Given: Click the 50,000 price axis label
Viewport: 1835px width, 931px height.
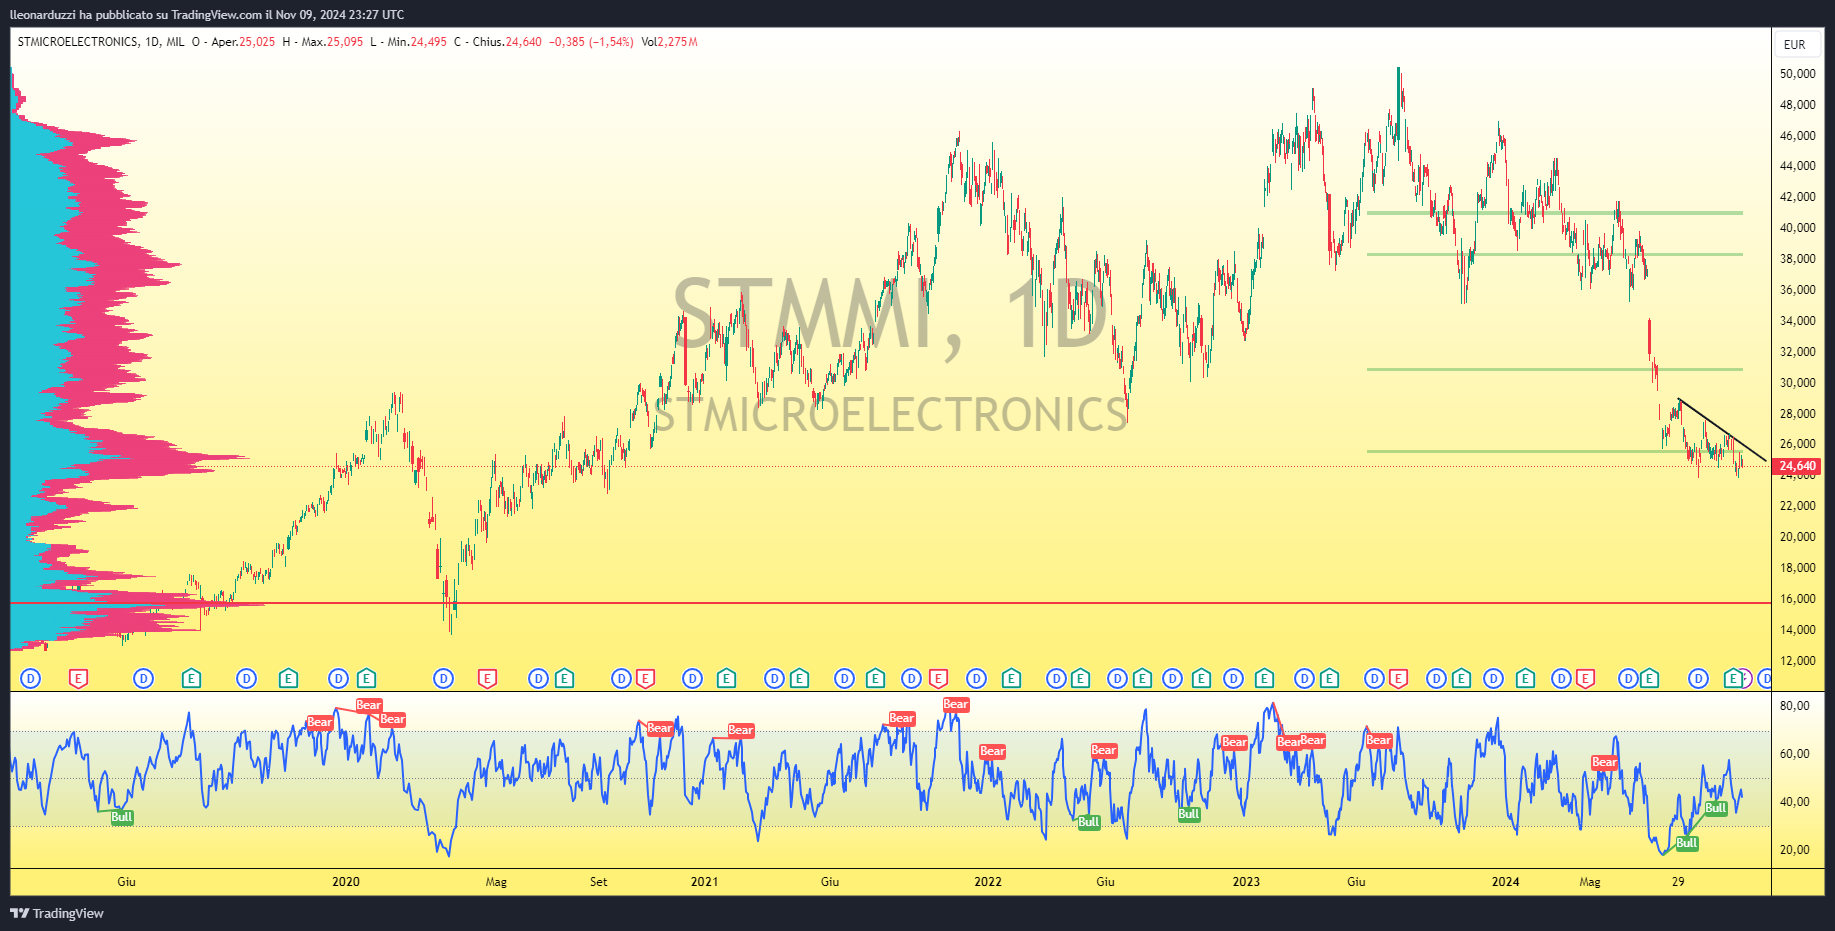Looking at the screenshot, I should tap(1797, 74).
